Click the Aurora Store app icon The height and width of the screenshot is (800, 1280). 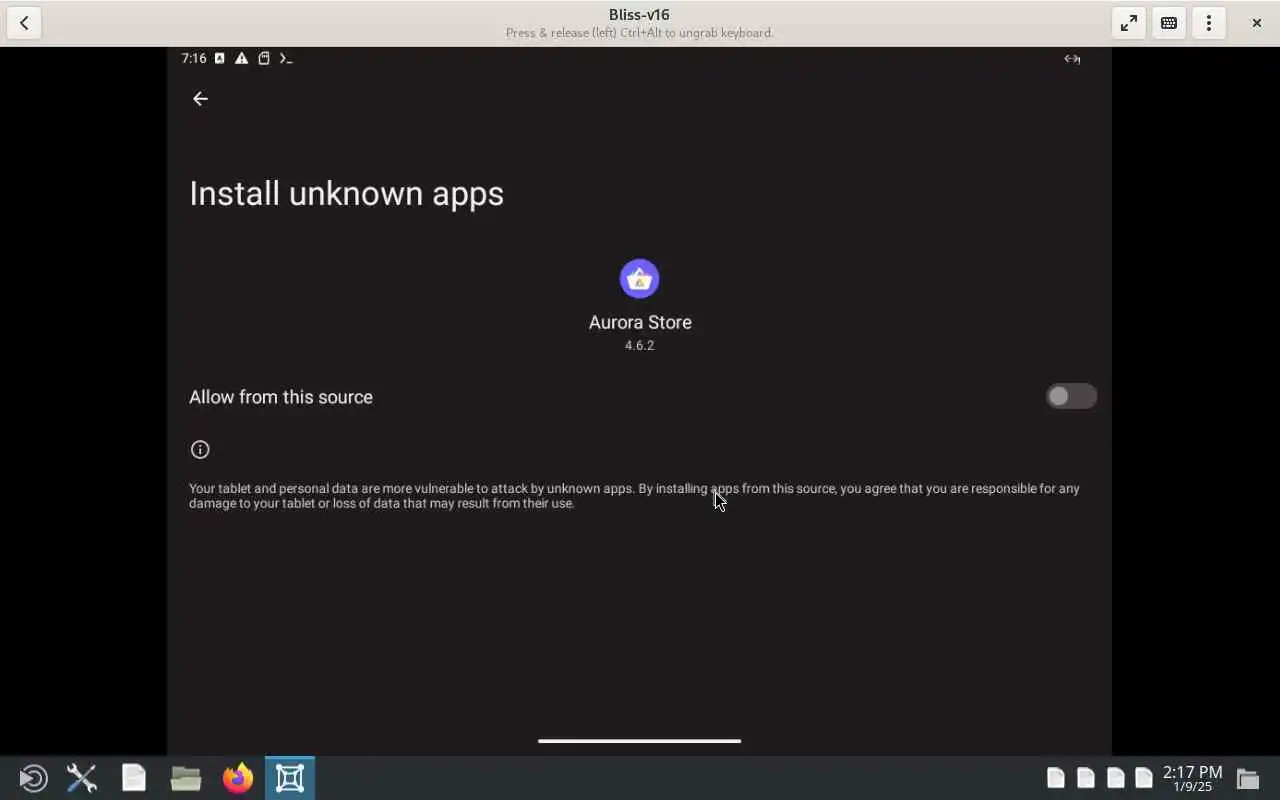(x=639, y=279)
